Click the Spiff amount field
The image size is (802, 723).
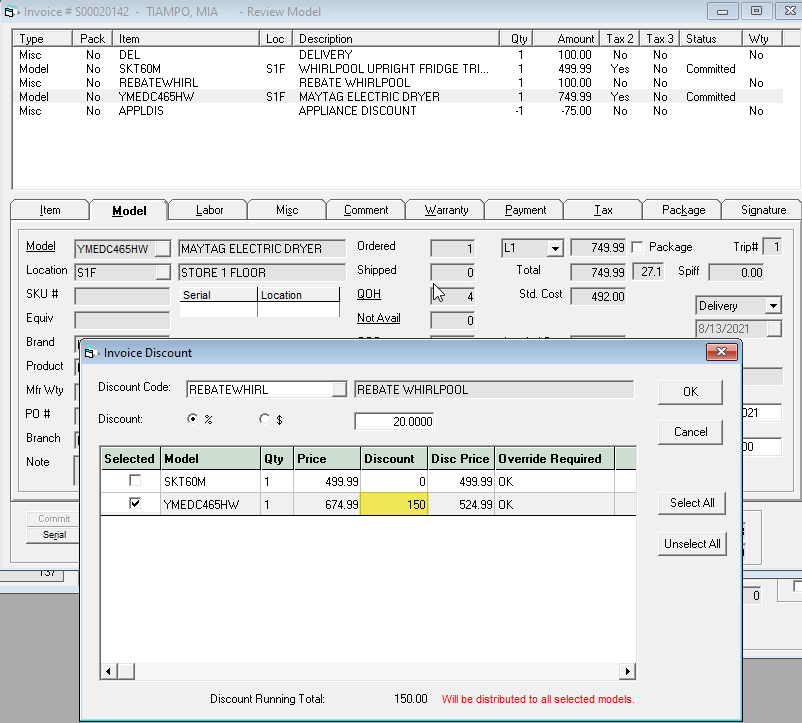737,273
